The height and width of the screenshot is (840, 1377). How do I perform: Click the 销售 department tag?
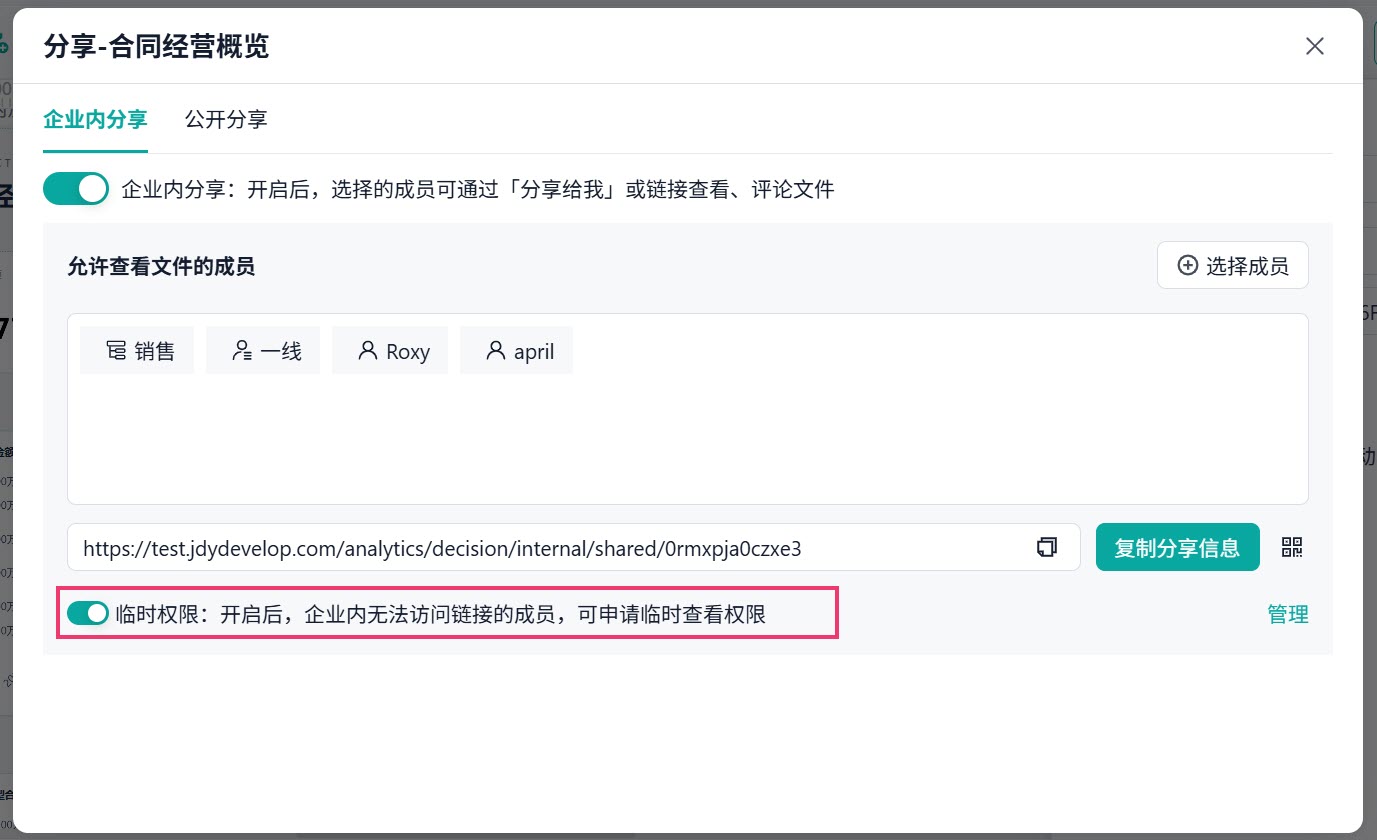pyautogui.click(x=137, y=350)
